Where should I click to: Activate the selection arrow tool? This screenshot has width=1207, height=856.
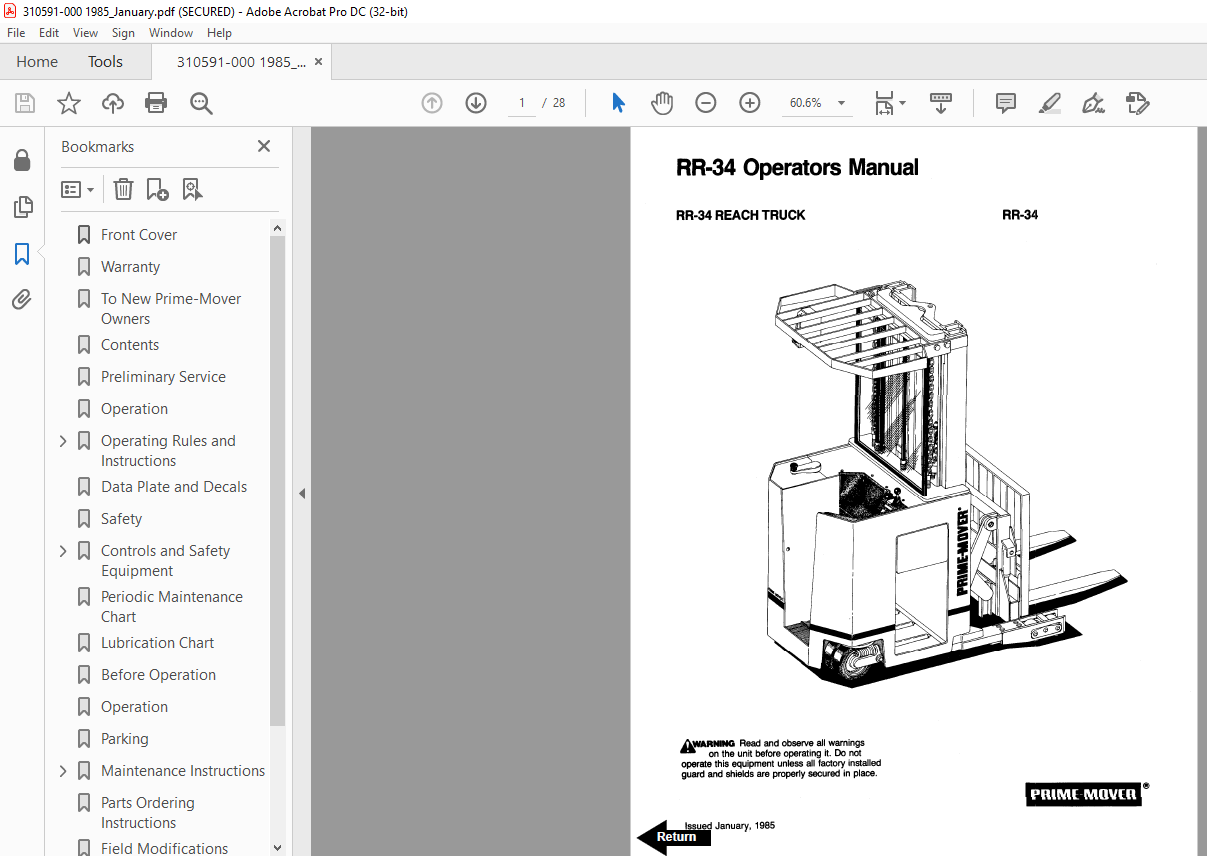[618, 103]
